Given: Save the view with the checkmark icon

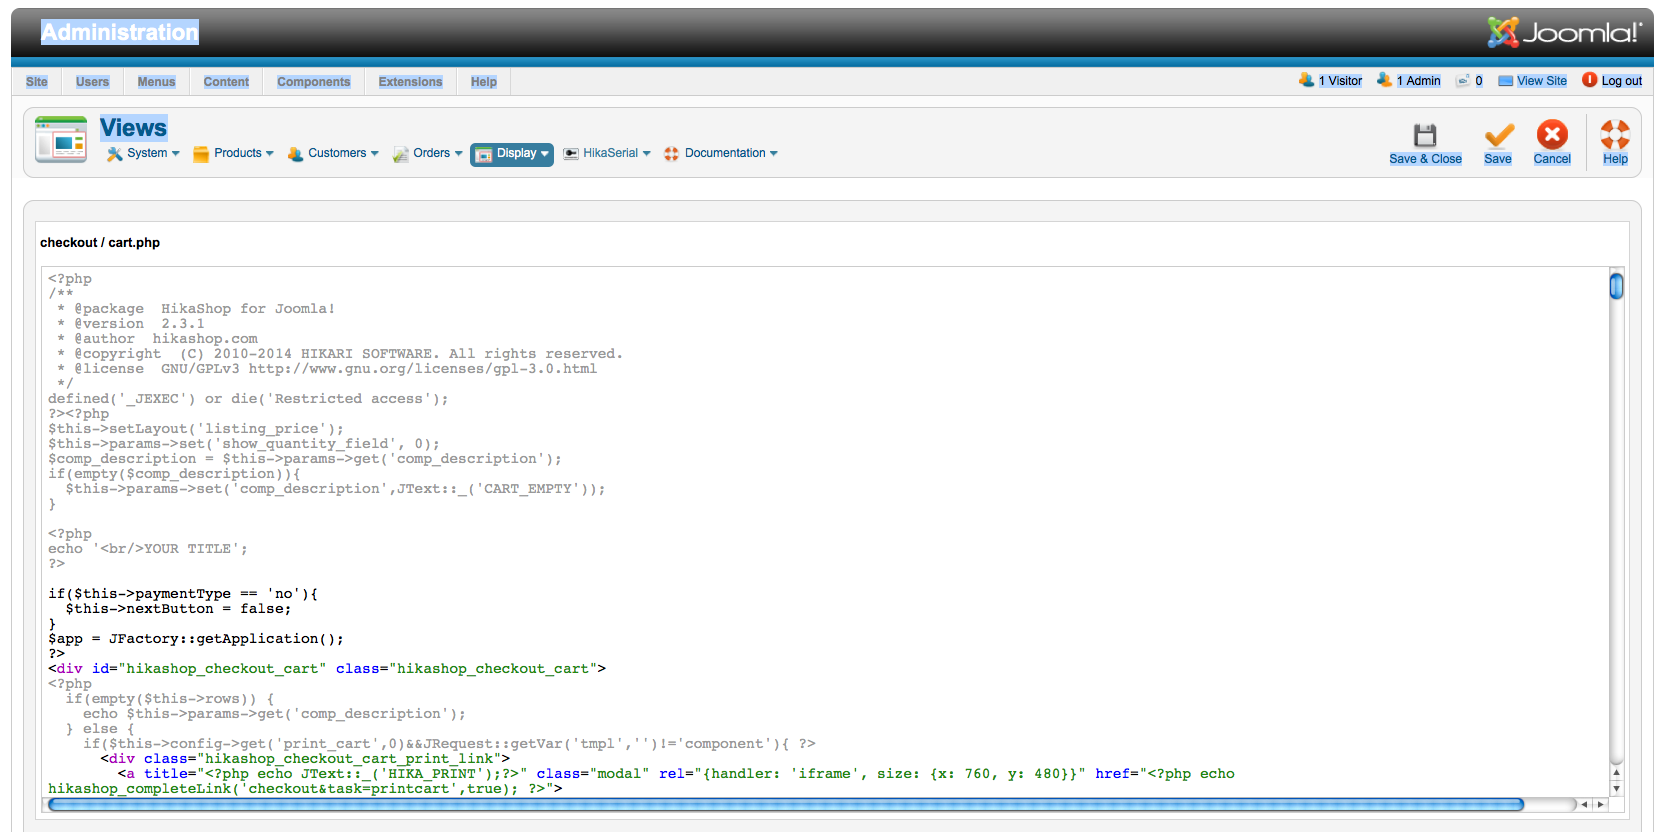Looking at the screenshot, I should click(1498, 135).
